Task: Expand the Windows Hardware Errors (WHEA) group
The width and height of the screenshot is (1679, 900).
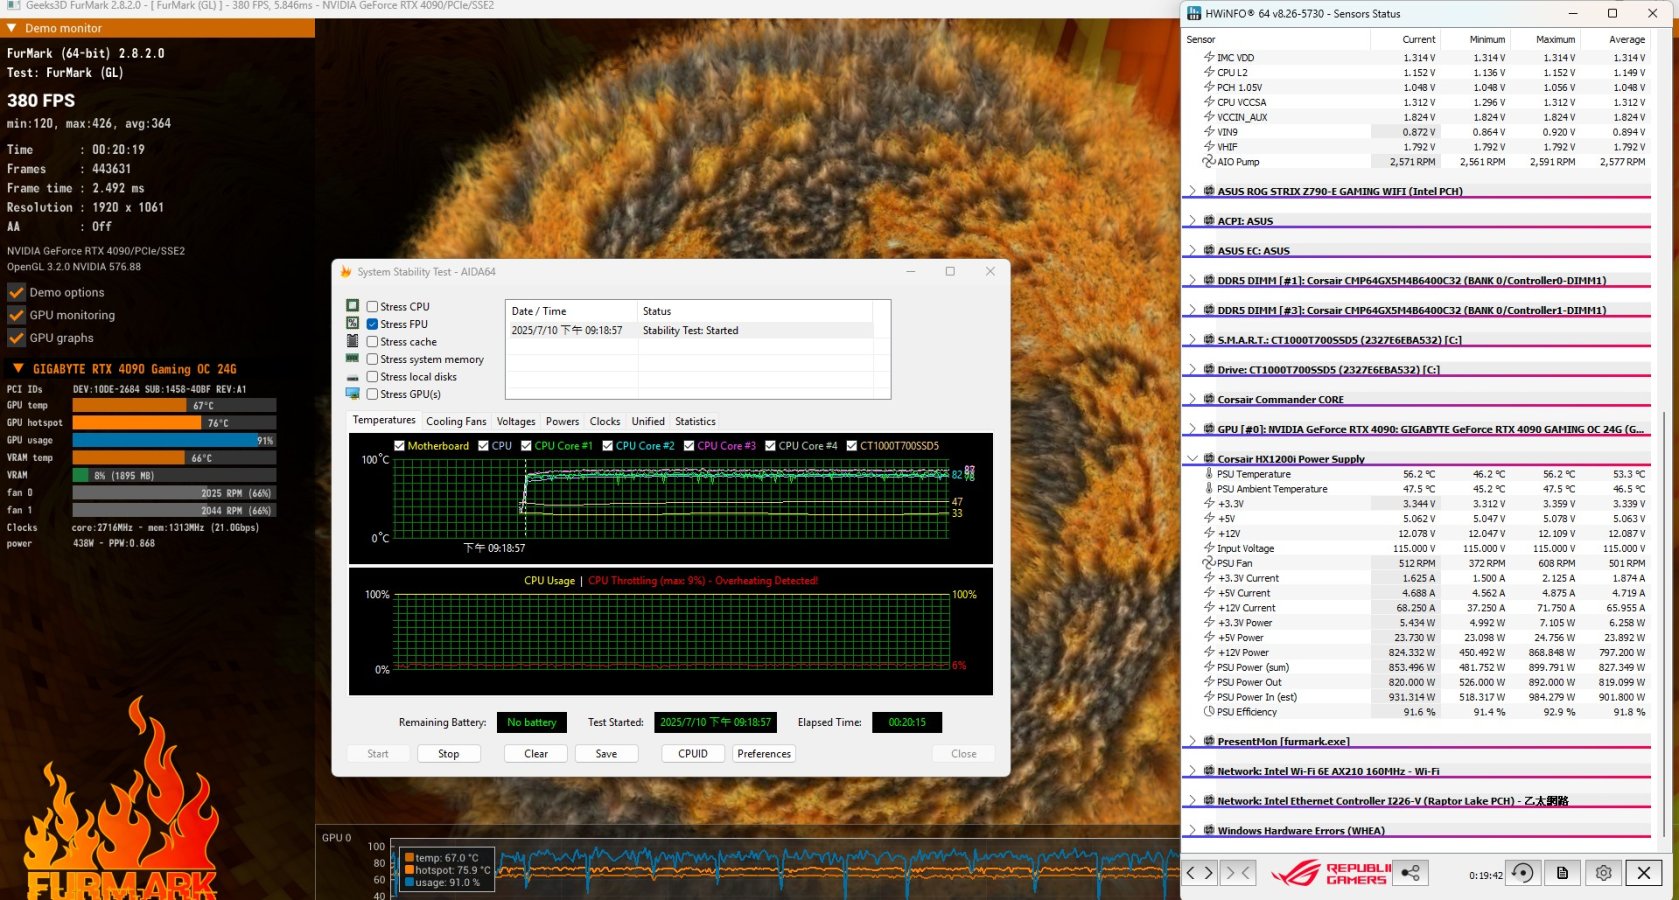Action: click(1192, 831)
